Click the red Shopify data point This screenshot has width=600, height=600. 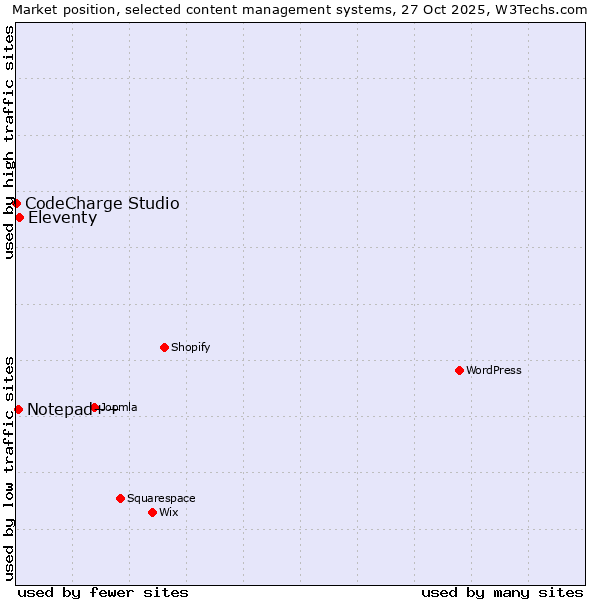[164, 347]
